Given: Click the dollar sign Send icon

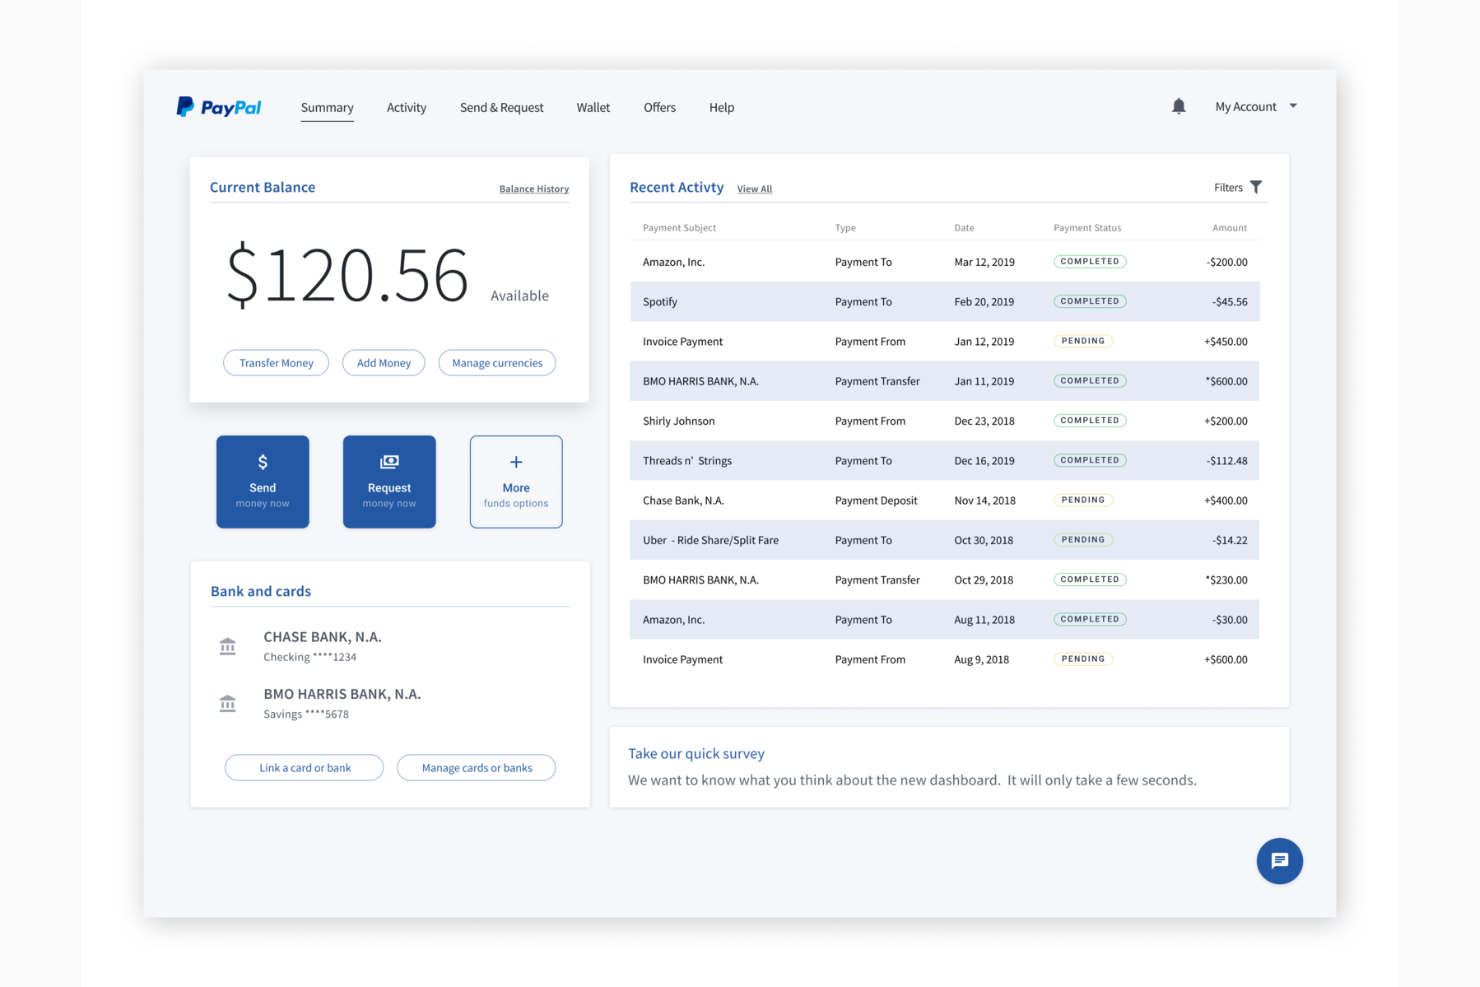Looking at the screenshot, I should (x=263, y=462).
